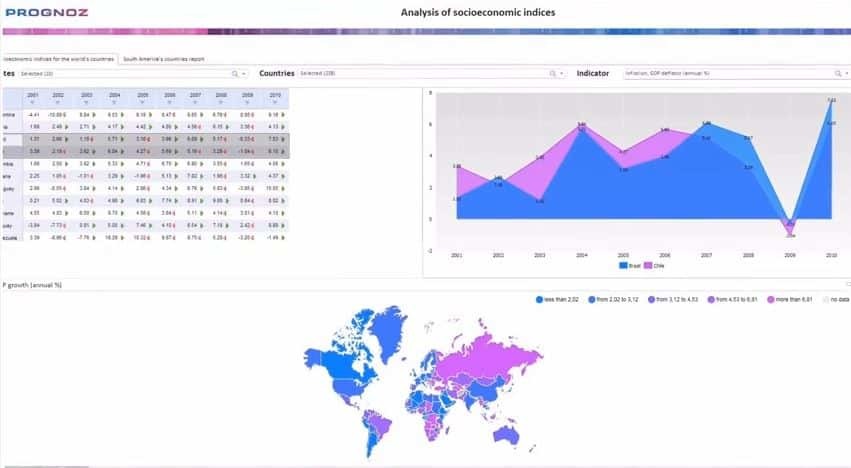Click the search icon in the Indicator selector

(835, 73)
